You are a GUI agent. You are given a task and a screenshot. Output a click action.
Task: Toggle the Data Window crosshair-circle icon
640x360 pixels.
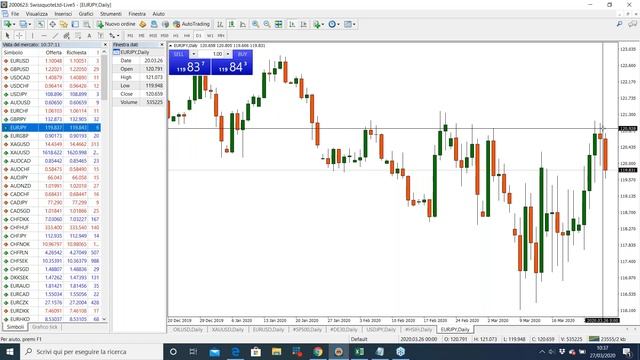pos(53,24)
